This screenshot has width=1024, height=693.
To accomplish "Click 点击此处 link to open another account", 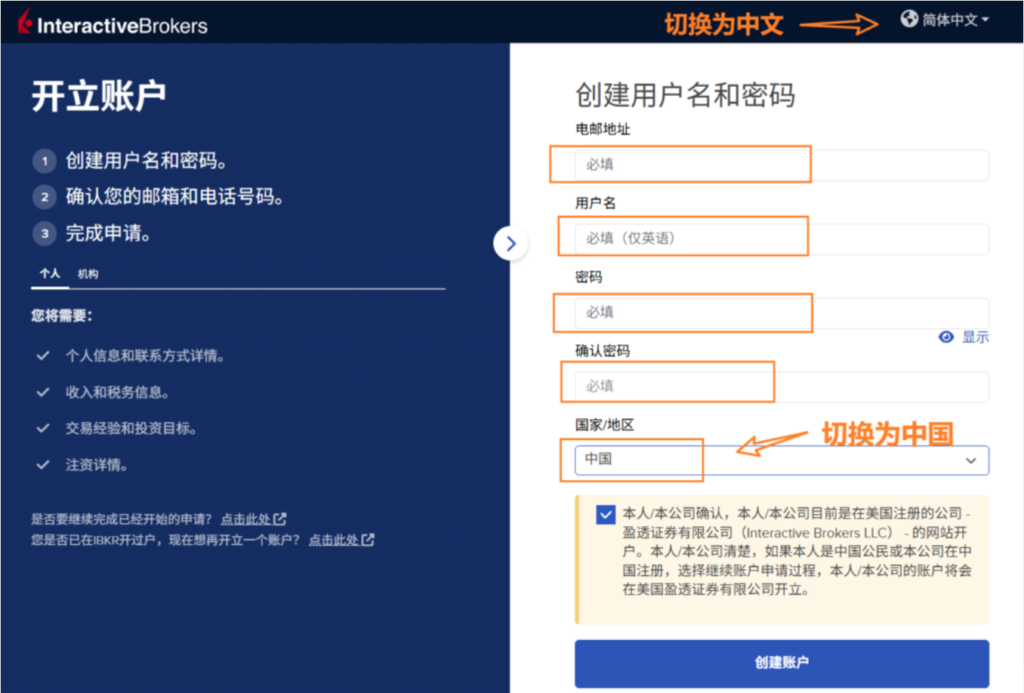I will [335, 540].
